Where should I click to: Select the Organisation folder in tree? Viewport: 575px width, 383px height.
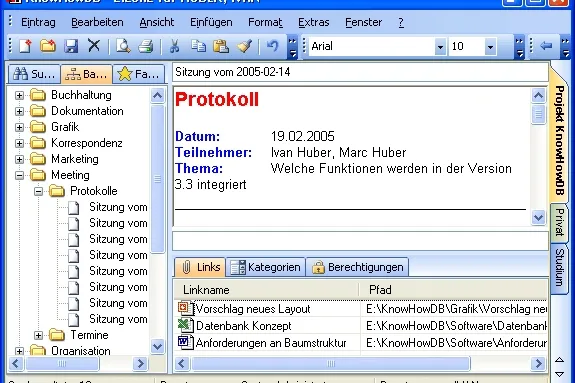(80, 351)
